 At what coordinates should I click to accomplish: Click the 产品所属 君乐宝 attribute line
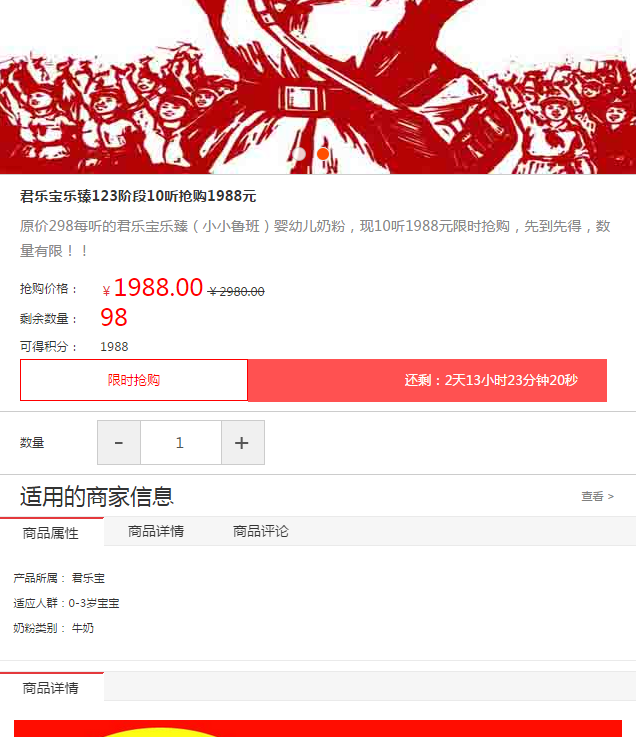pyautogui.click(x=59, y=578)
